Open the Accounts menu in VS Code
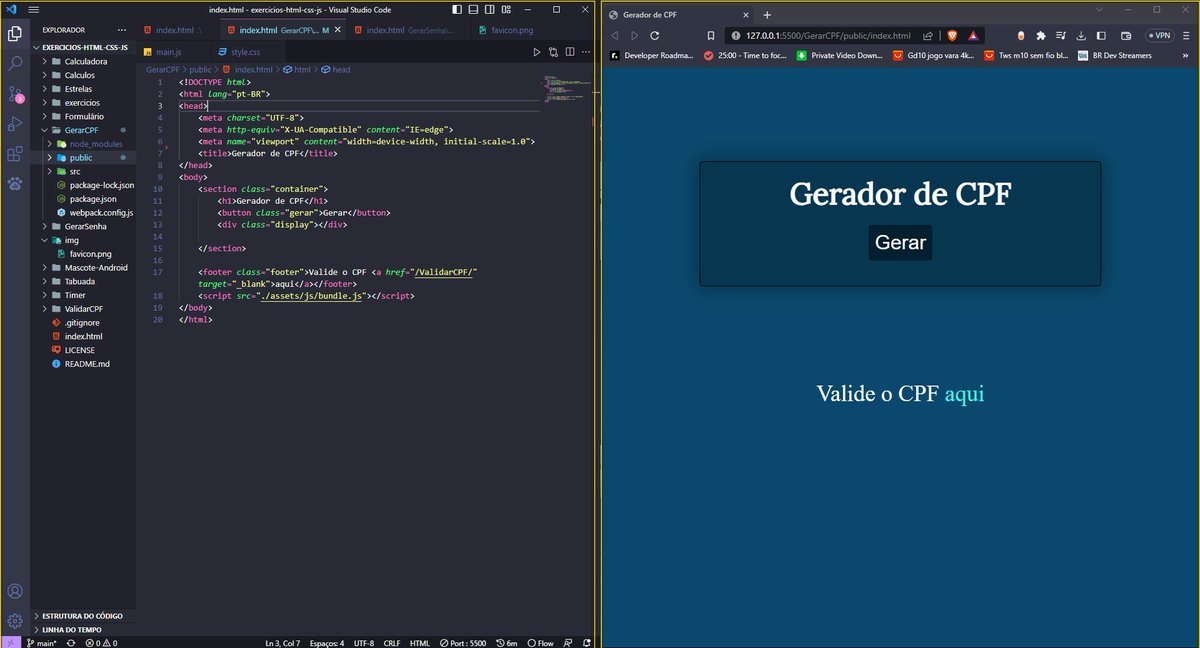This screenshot has height=648, width=1200. (x=15, y=592)
